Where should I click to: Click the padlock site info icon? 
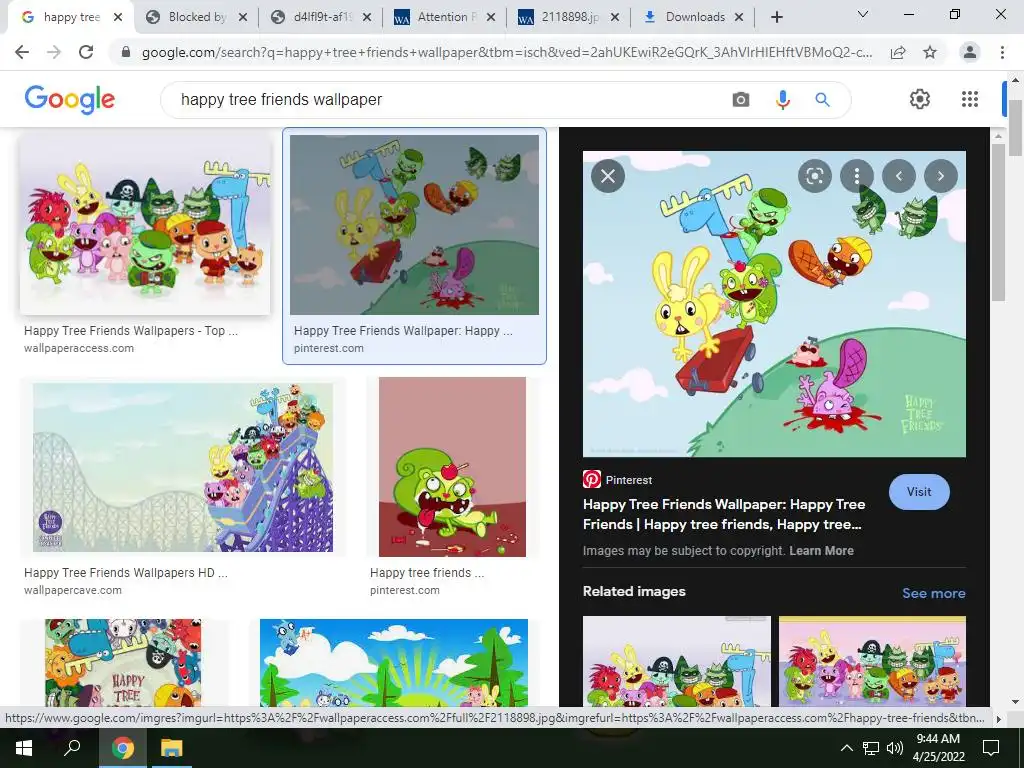point(126,52)
